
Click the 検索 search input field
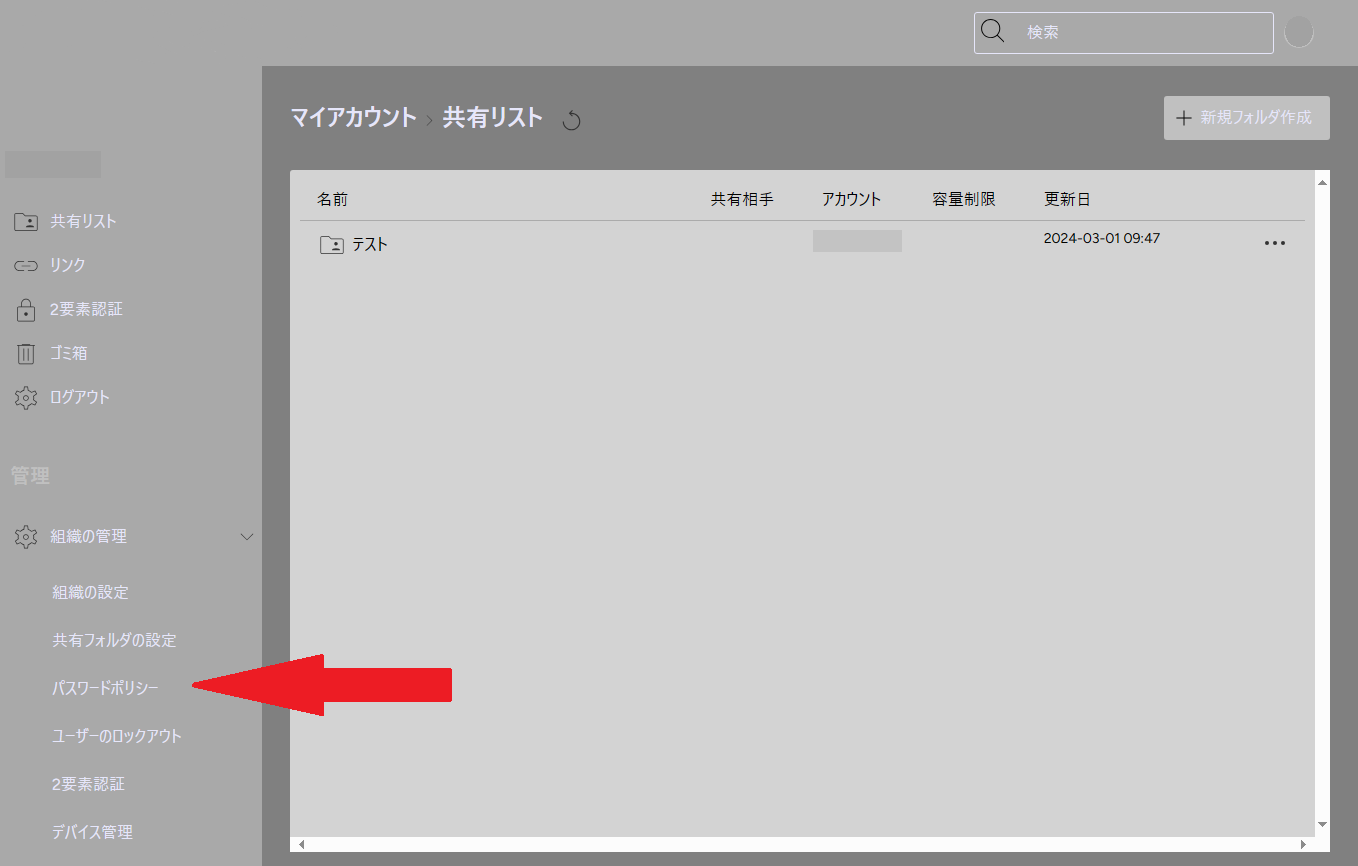[1124, 32]
